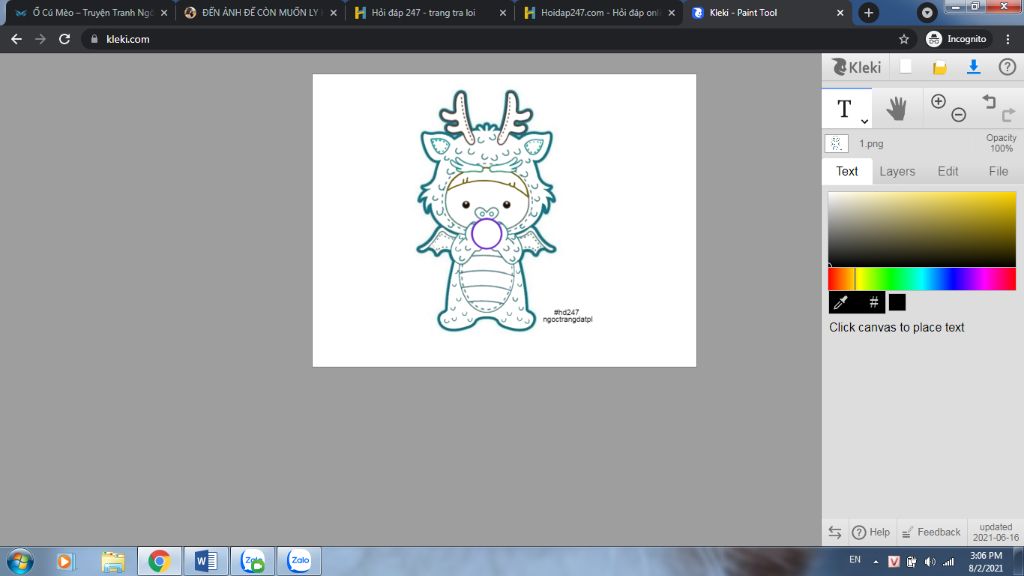Bookmark this page with star icon

coord(904,39)
